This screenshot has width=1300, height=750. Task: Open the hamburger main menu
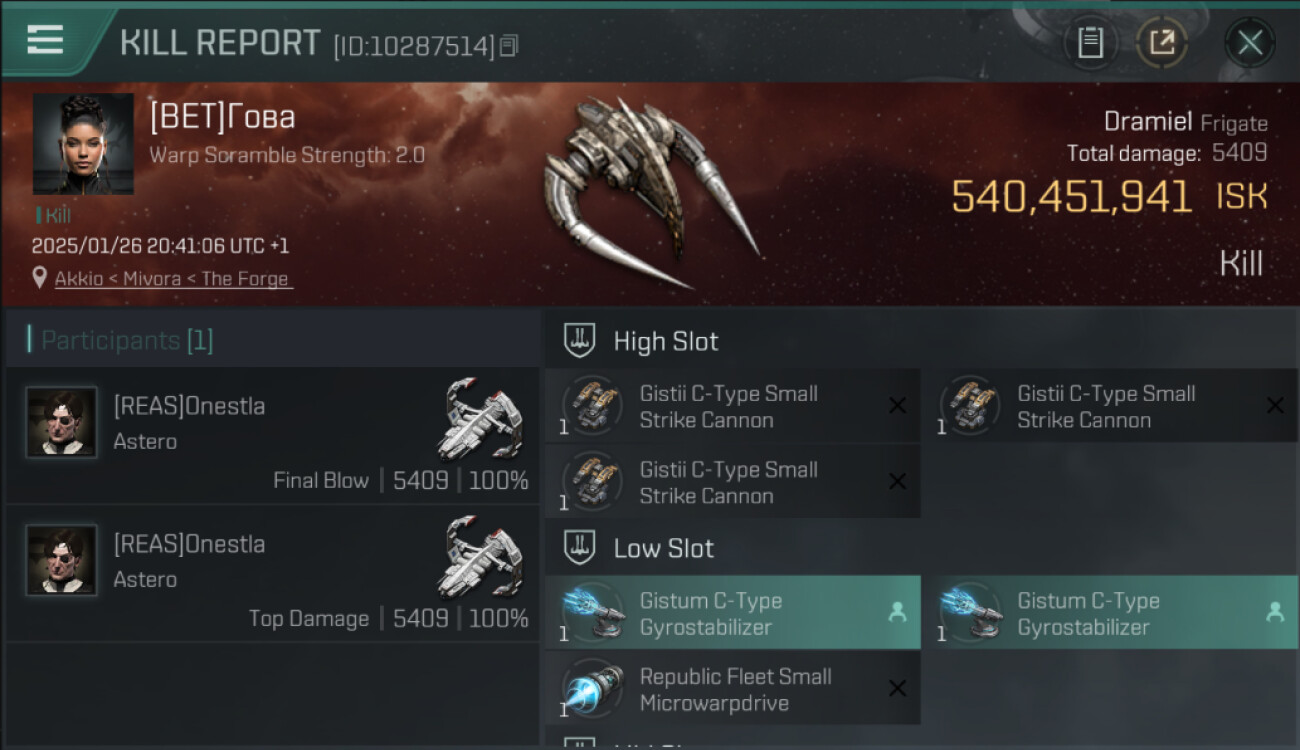[45, 40]
